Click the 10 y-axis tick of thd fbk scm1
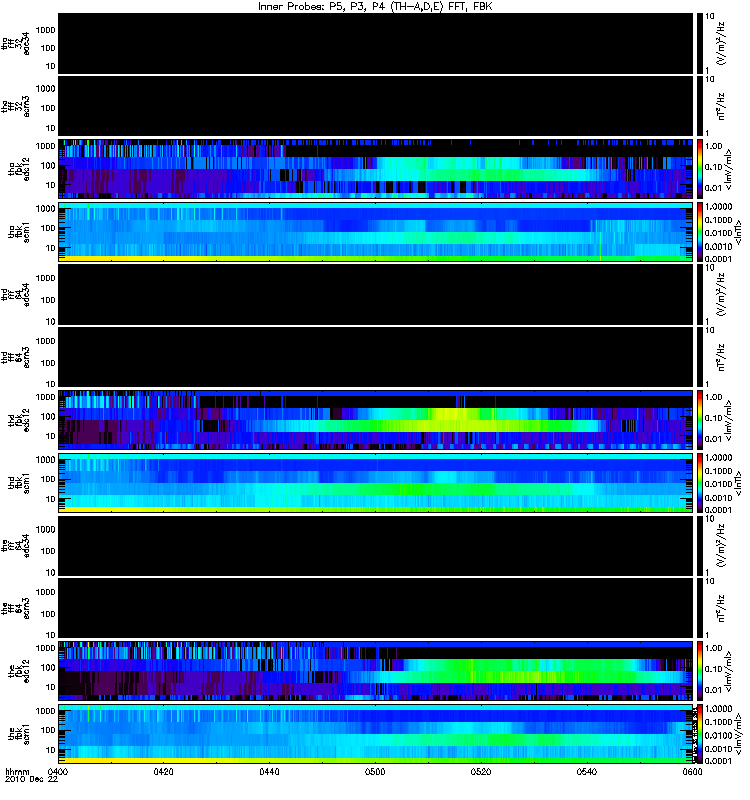This screenshot has height=800, width=750. point(51,499)
